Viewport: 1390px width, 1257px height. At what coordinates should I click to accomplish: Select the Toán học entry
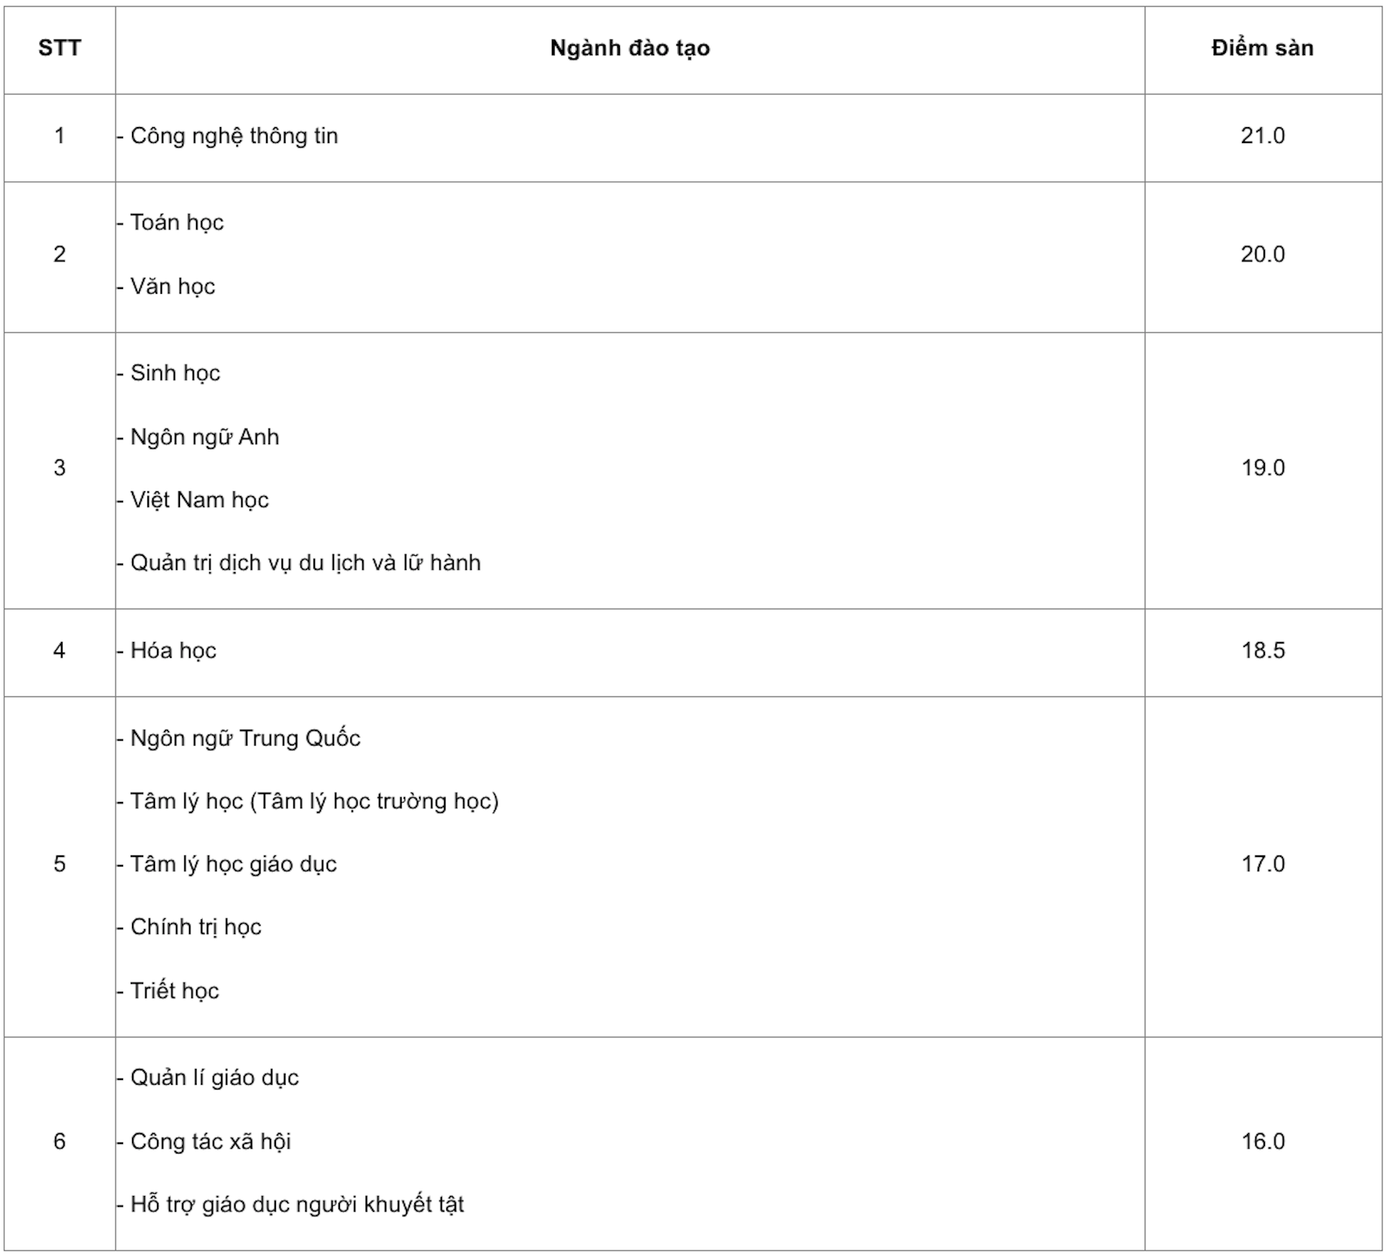click(x=177, y=222)
